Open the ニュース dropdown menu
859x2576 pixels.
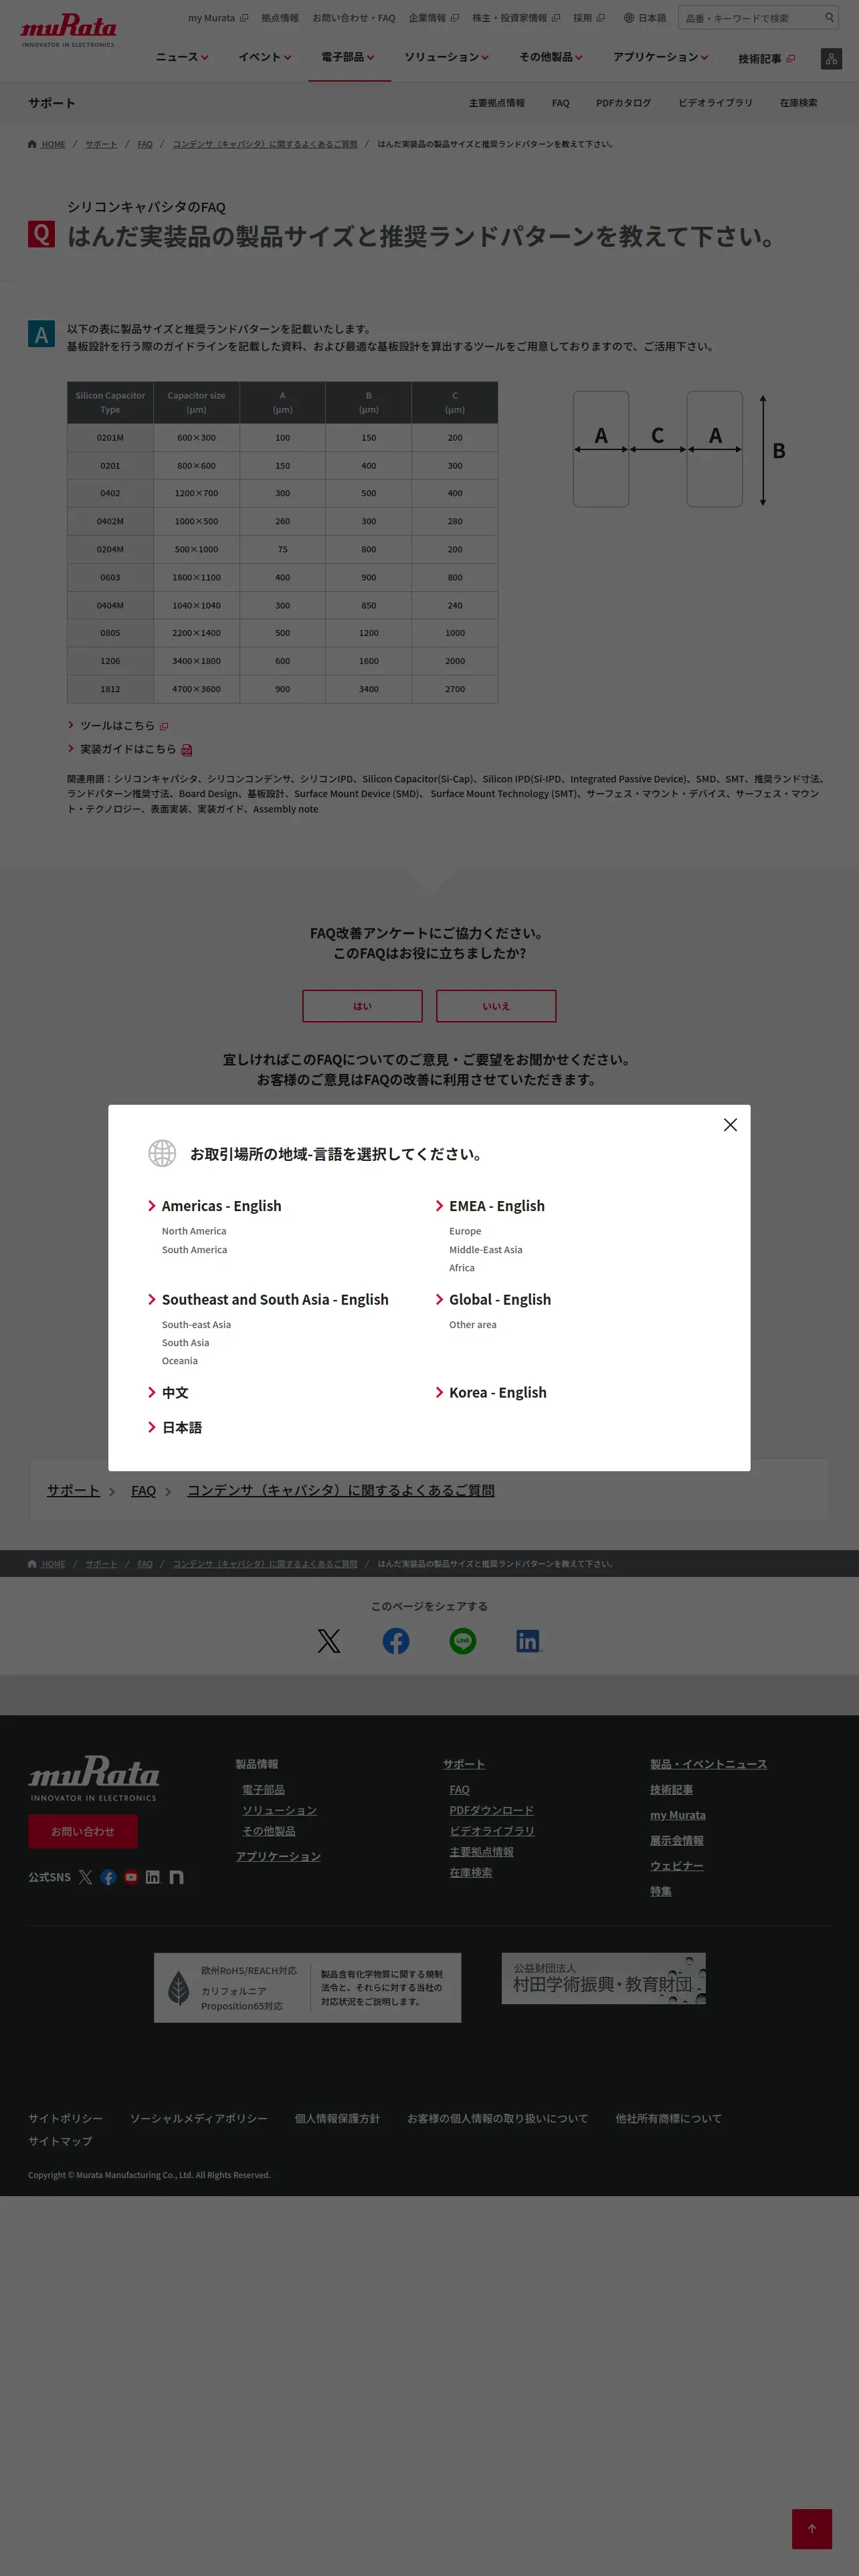[182, 57]
